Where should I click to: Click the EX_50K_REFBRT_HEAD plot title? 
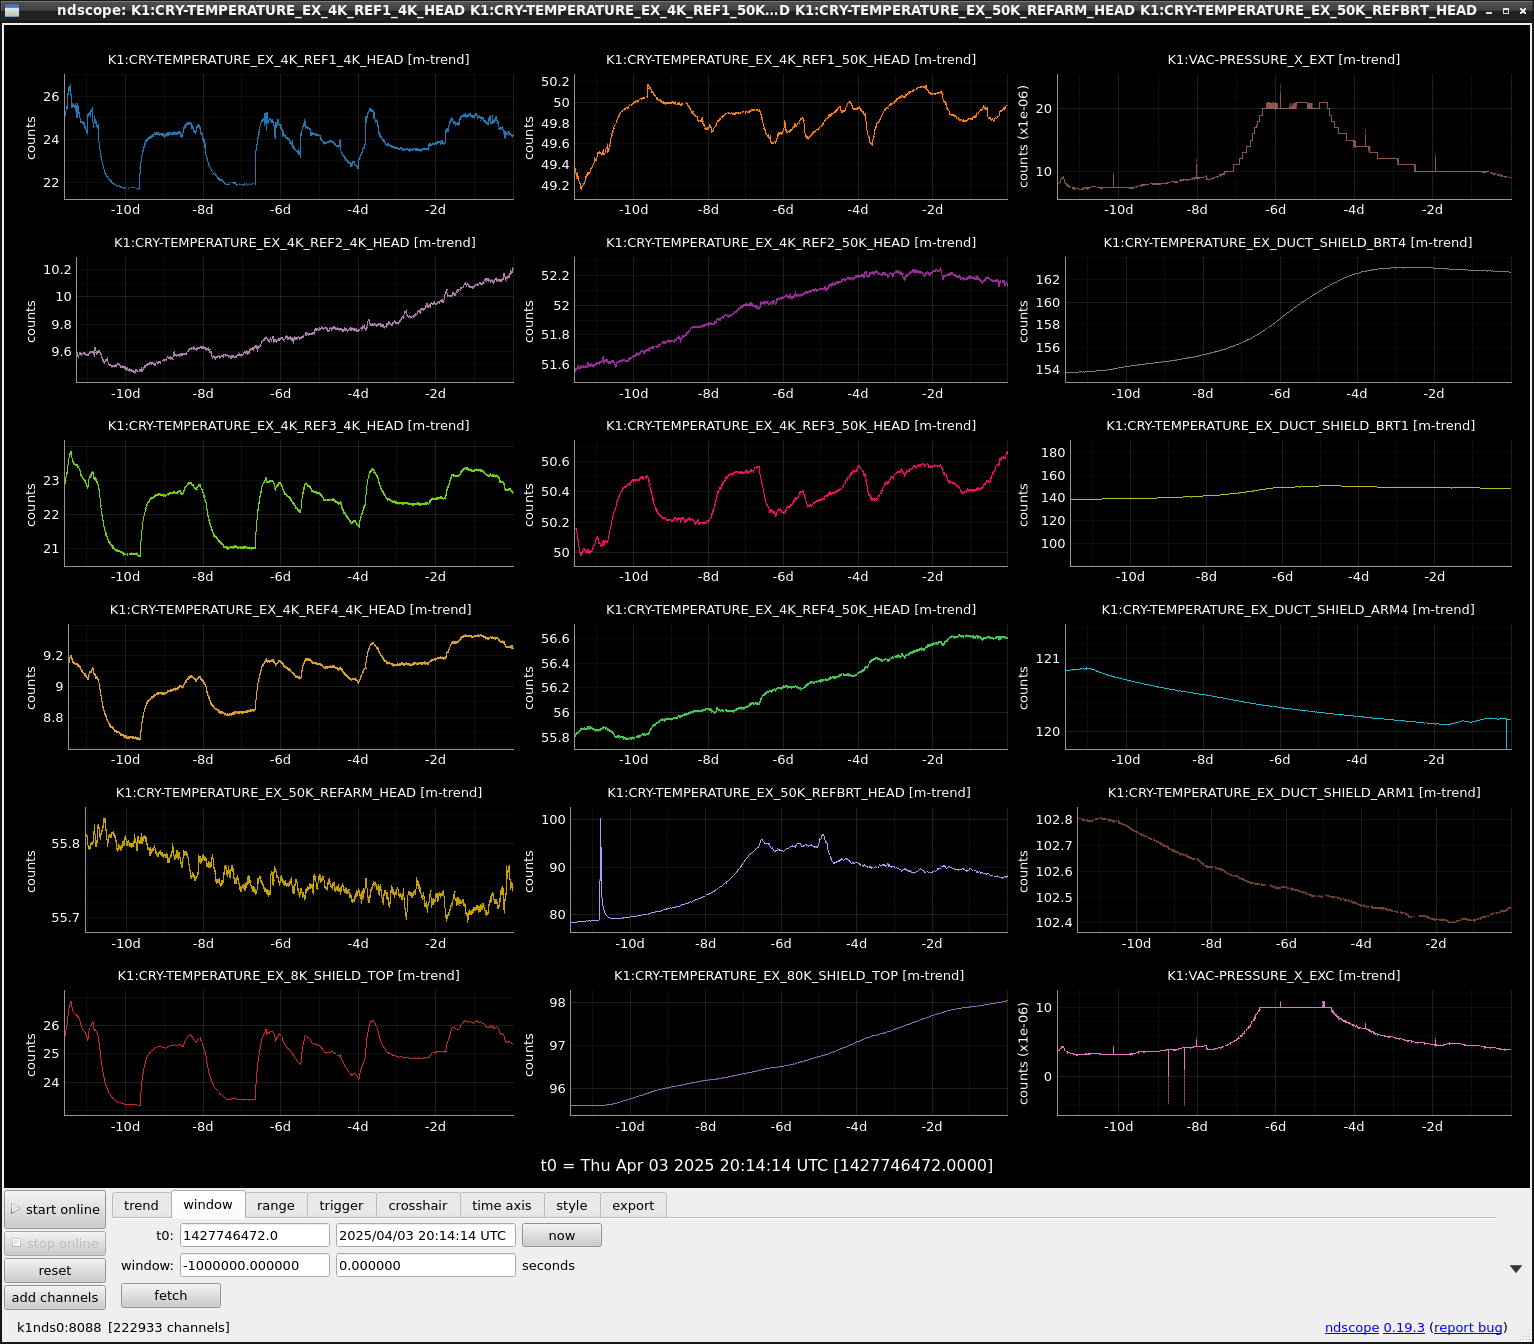pyautogui.click(x=789, y=793)
